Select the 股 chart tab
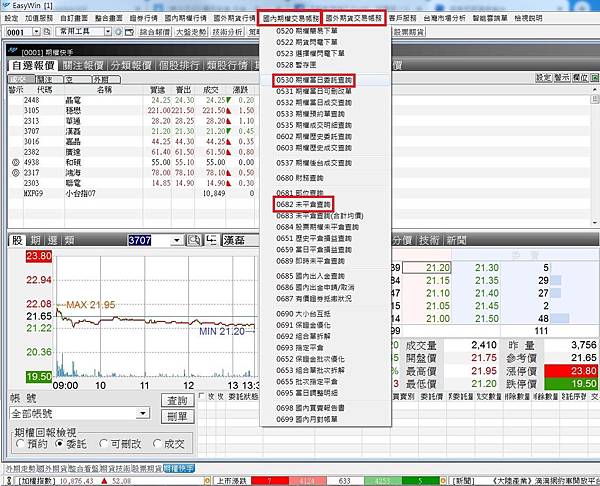 pyautogui.click(x=18, y=240)
